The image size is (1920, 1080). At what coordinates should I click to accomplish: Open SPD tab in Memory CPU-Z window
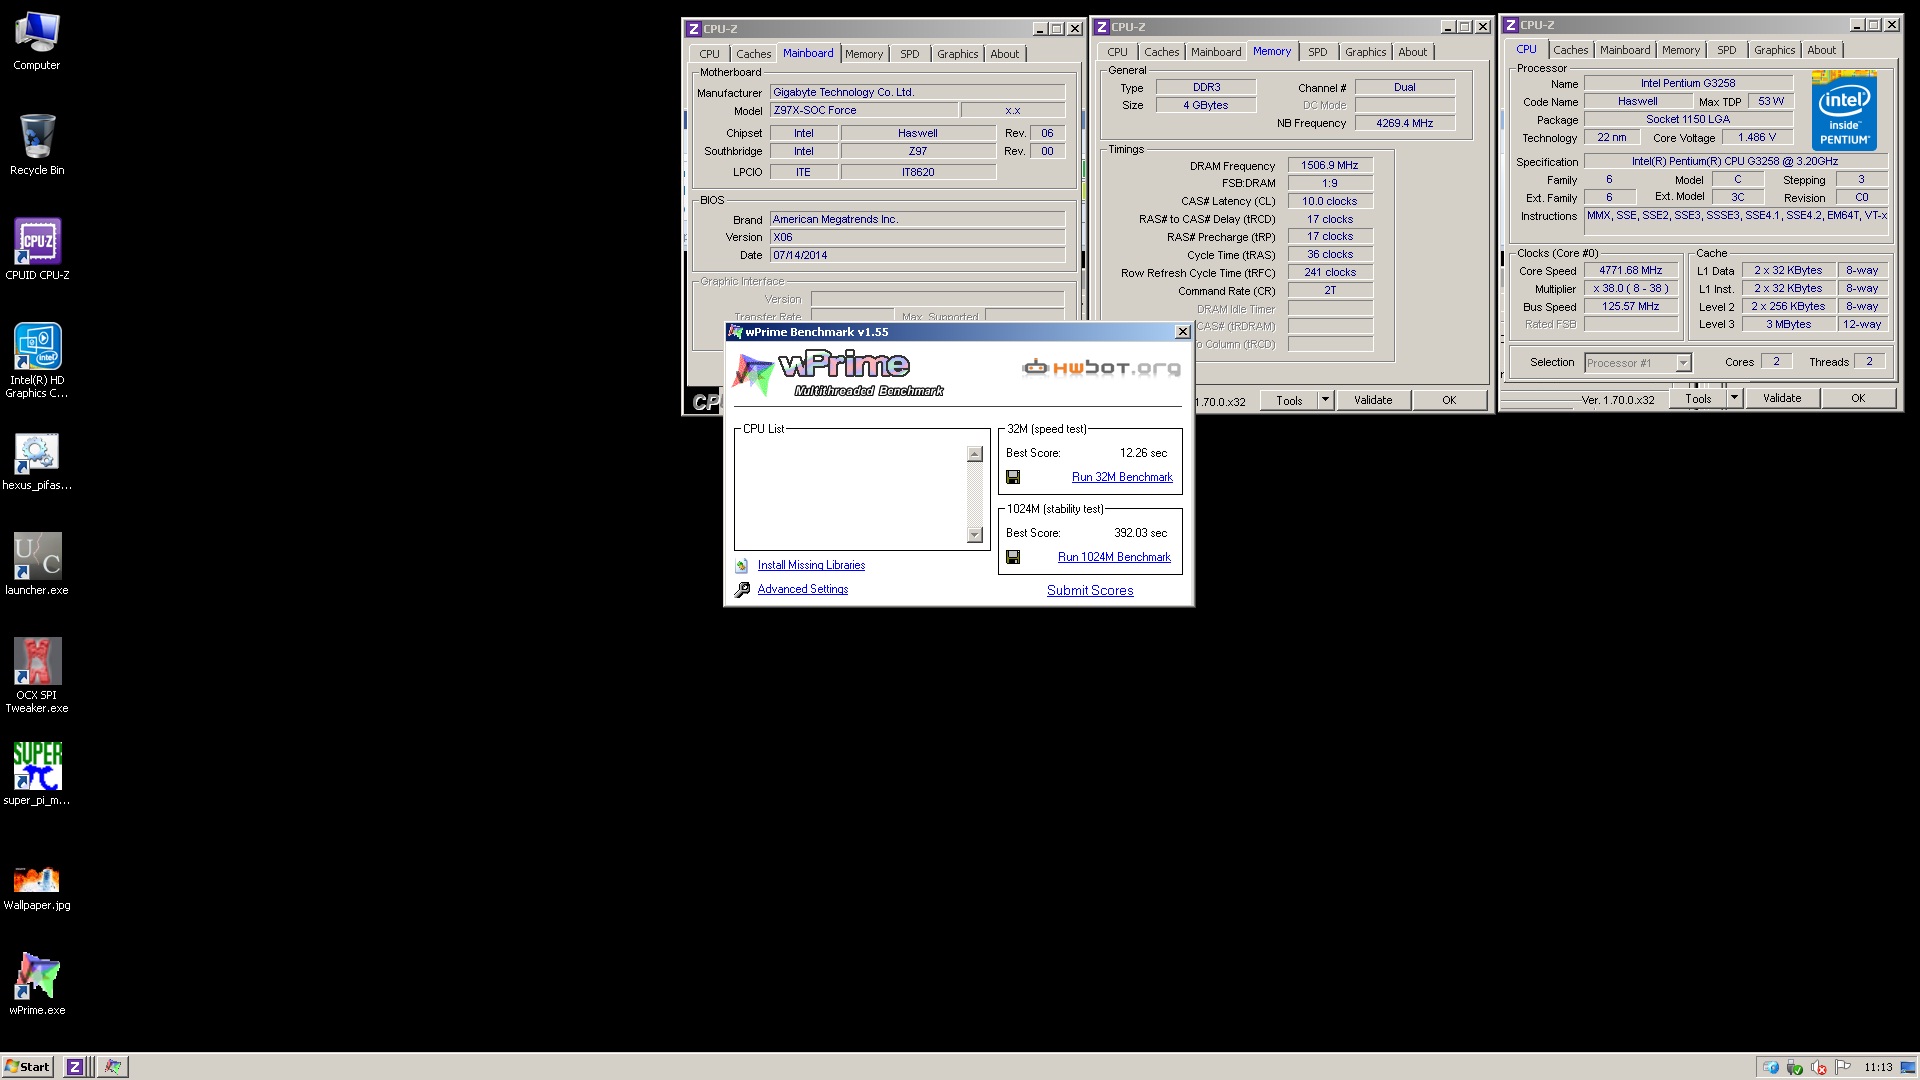(1318, 52)
